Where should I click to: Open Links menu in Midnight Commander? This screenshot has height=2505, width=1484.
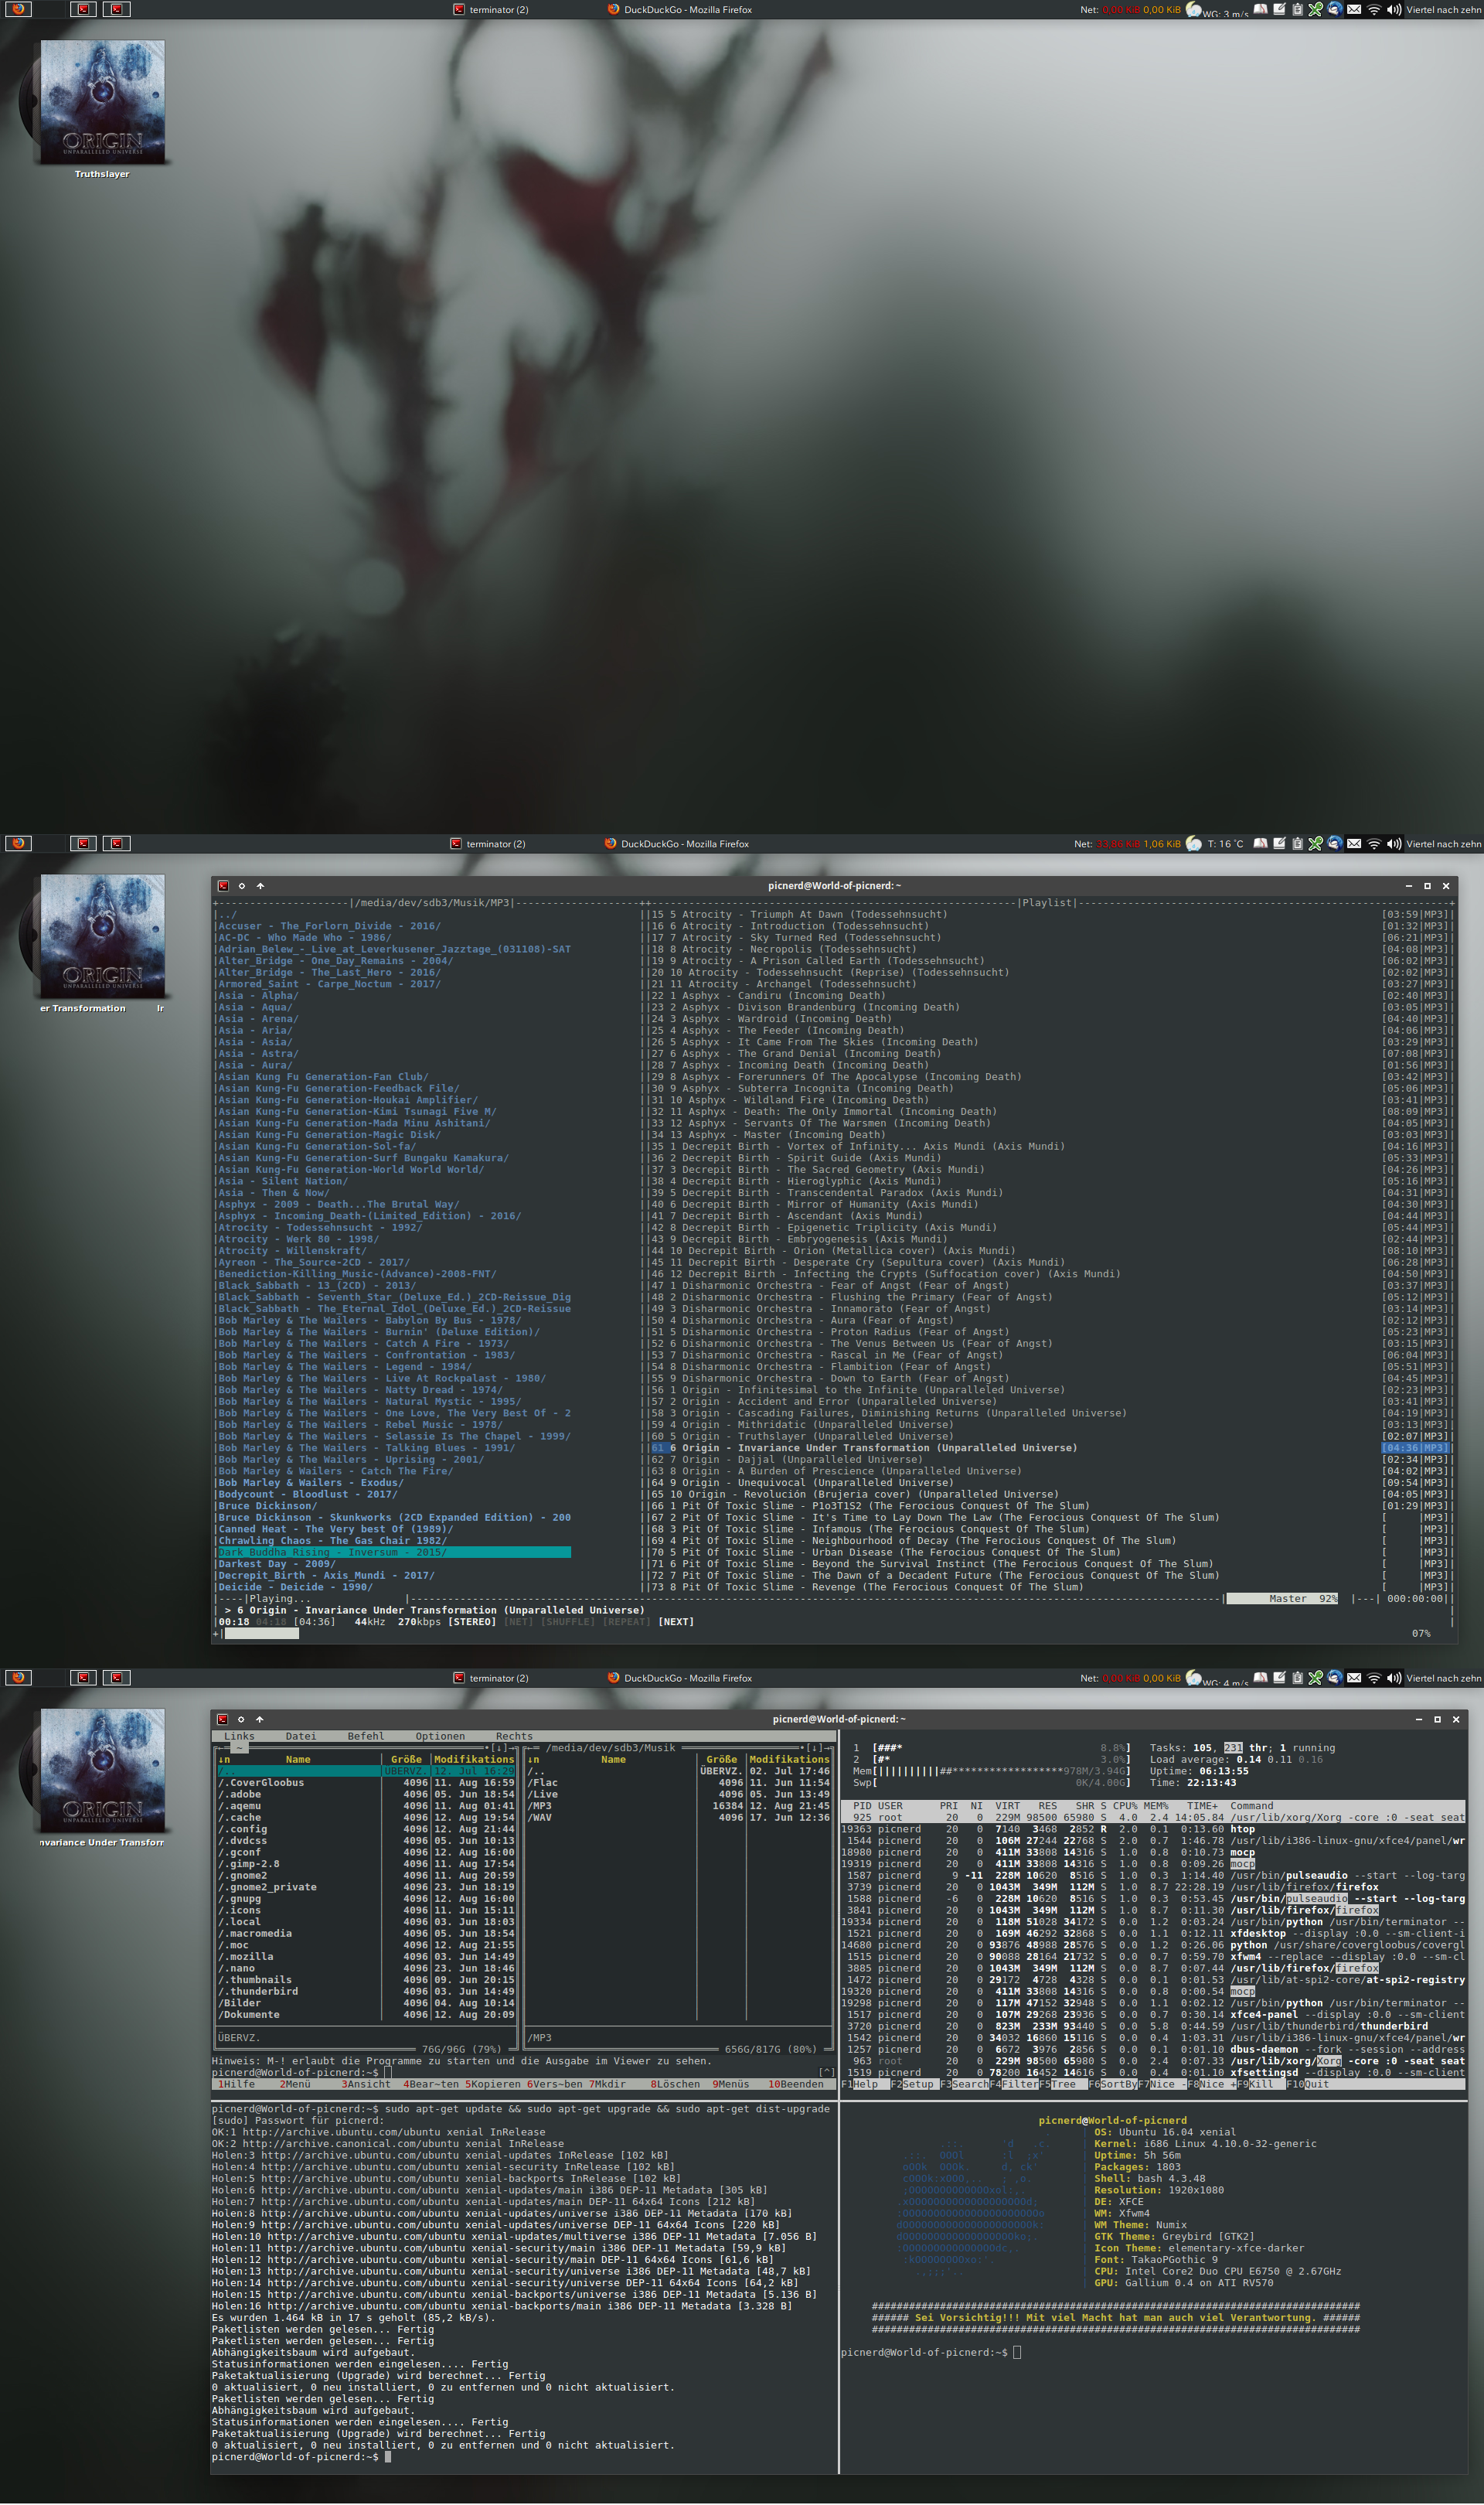(239, 1736)
